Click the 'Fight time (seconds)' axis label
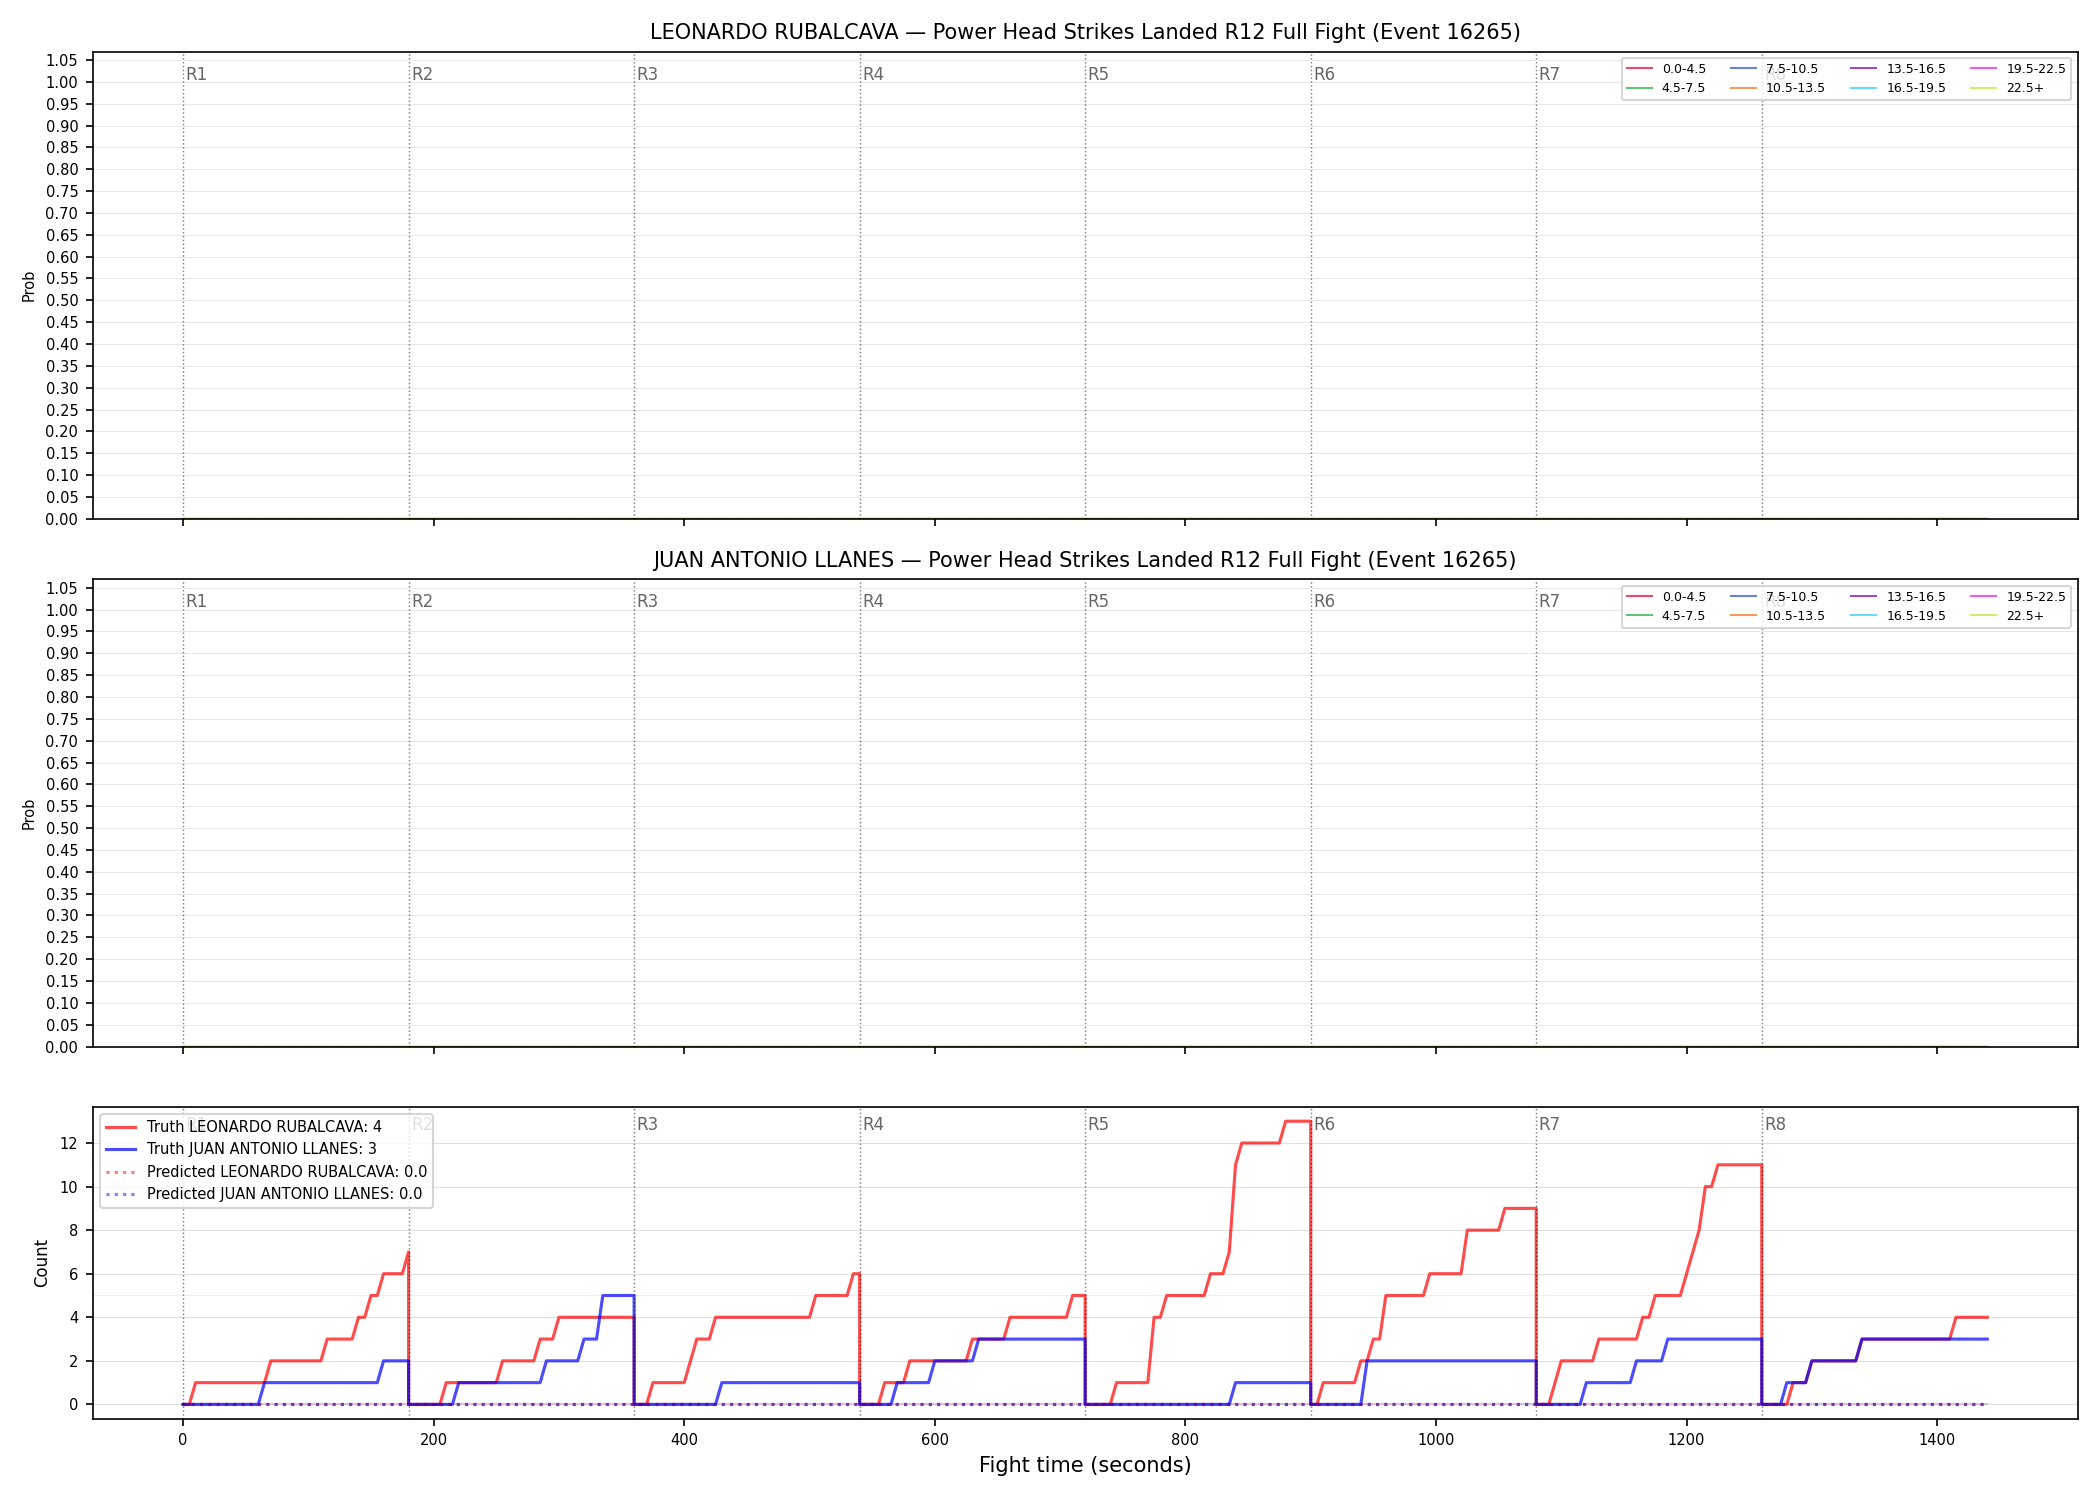This screenshot has width=2100, height=1500. click(1085, 1465)
